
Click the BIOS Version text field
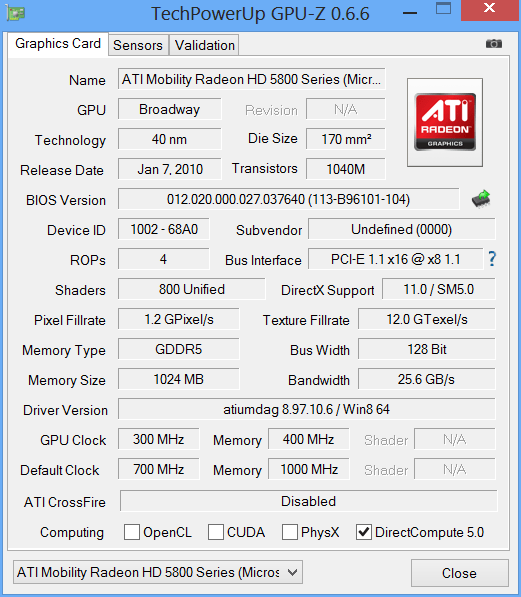pyautogui.click(x=289, y=199)
